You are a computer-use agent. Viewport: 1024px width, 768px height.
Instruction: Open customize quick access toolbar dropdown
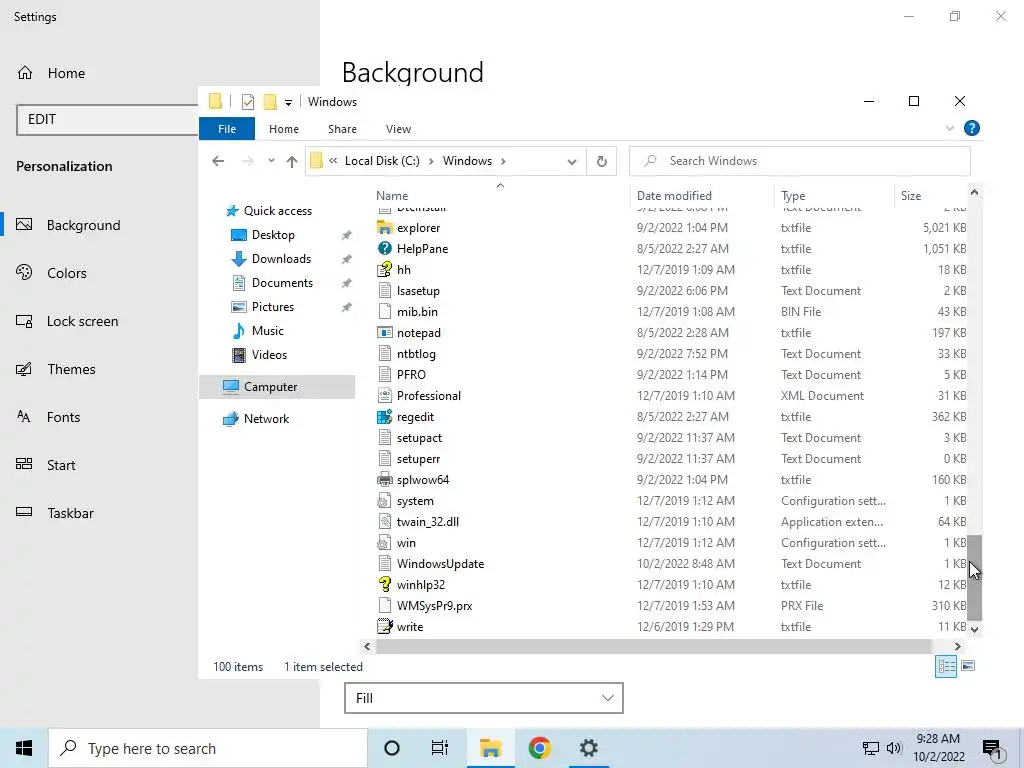tap(288, 103)
